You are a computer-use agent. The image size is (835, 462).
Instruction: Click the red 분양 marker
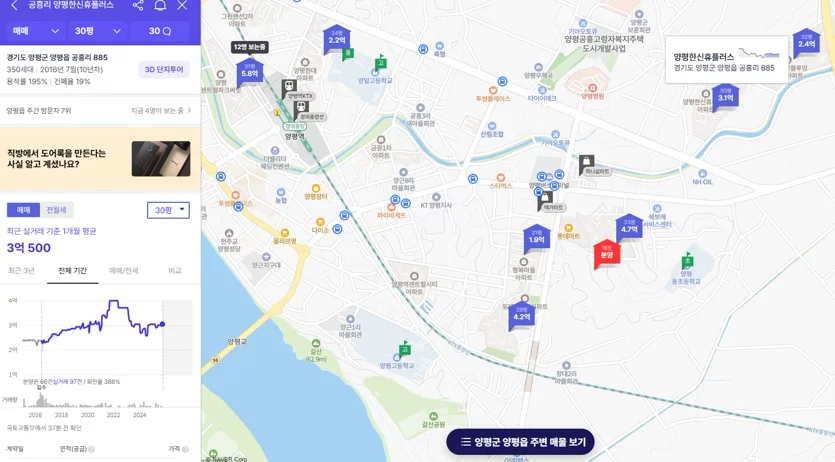607,254
